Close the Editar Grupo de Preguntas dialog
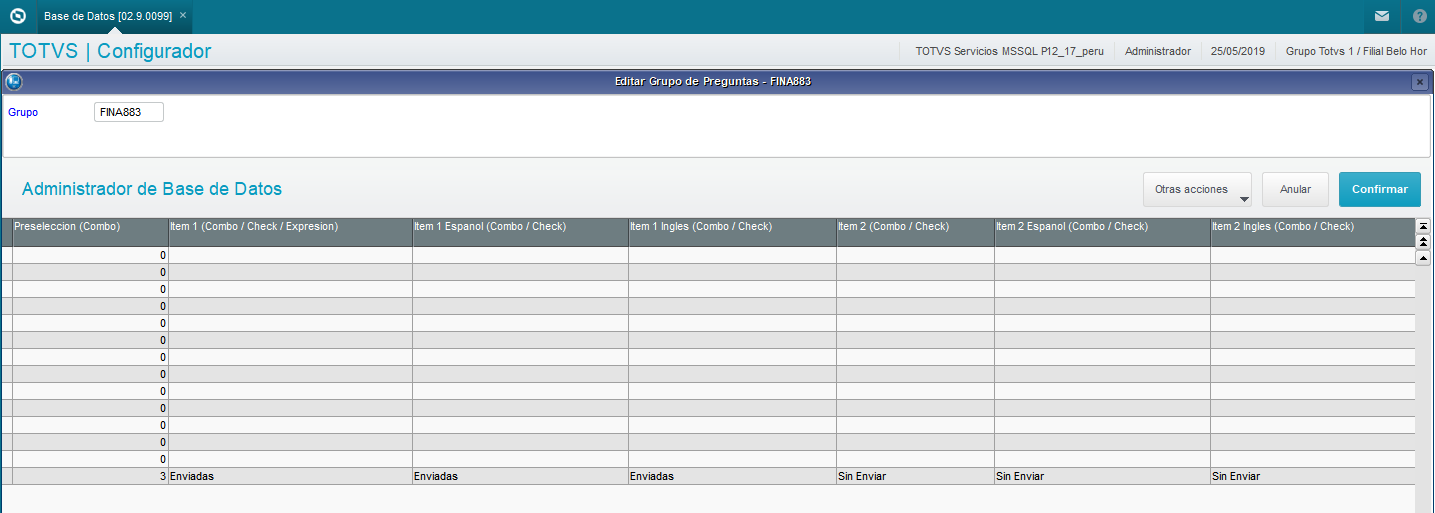Image resolution: width=1435 pixels, height=513 pixels. [x=1419, y=82]
